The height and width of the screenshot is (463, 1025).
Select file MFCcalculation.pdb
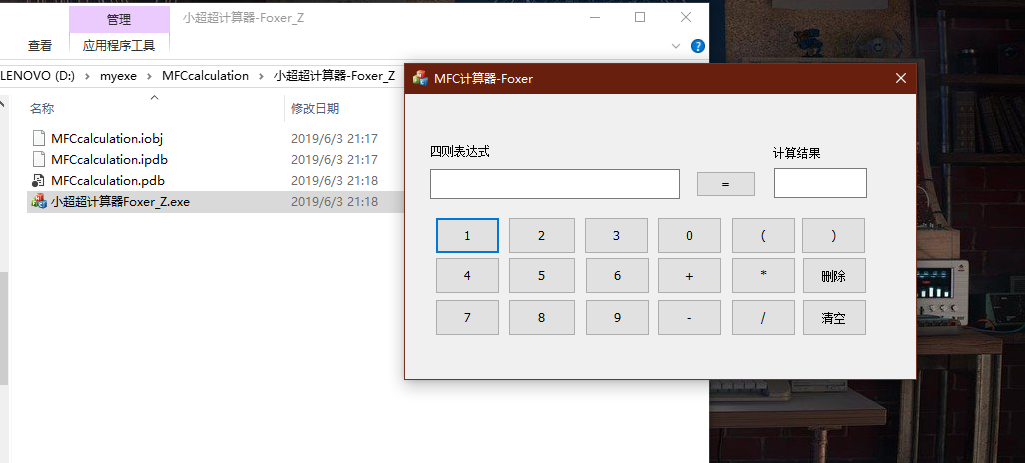click(108, 180)
